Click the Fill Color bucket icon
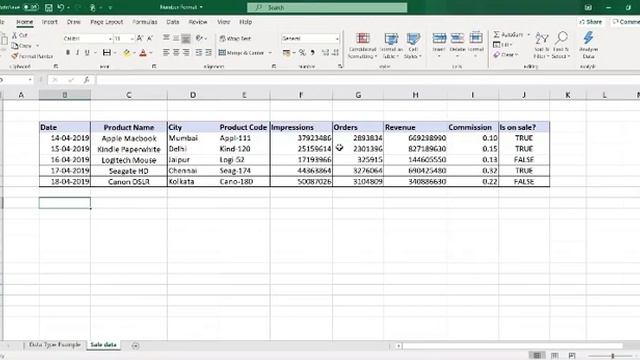640x360 pixels. [127, 53]
